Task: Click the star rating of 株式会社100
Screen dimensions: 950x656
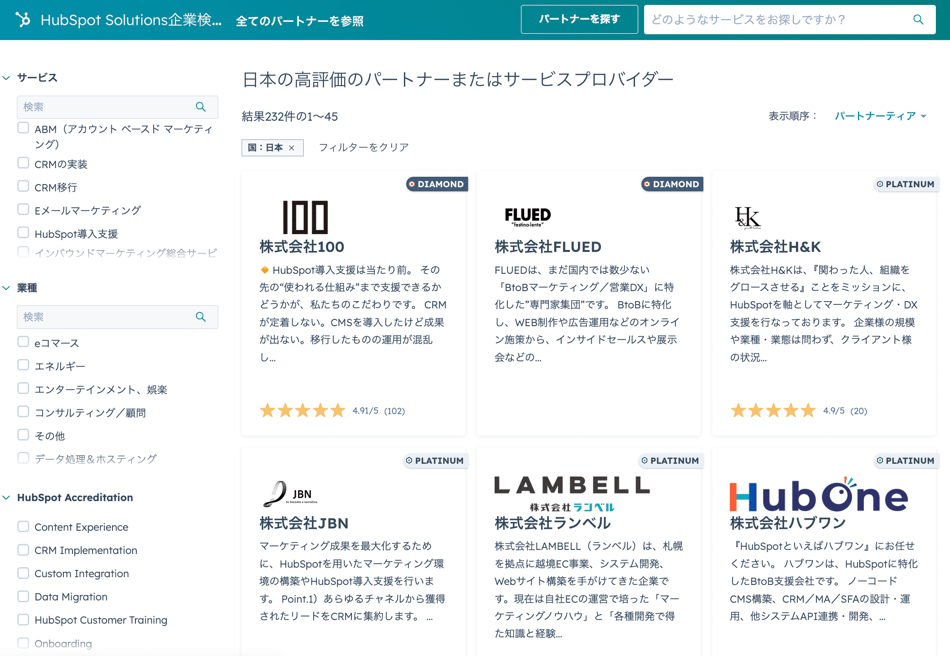Action: tap(302, 411)
